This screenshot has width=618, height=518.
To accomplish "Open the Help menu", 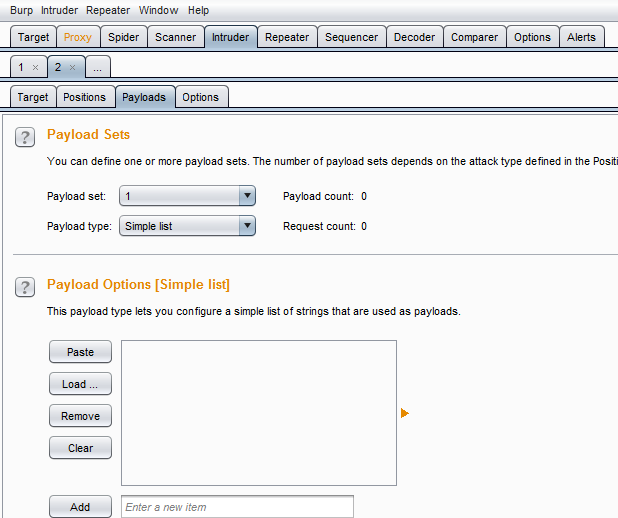I will point(198,10).
